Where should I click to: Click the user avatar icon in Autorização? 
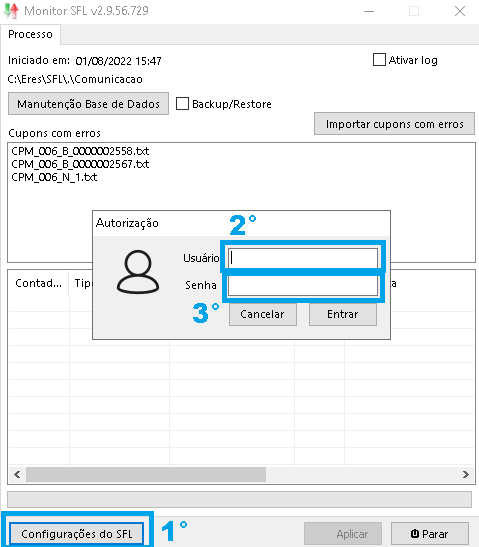[x=138, y=272]
